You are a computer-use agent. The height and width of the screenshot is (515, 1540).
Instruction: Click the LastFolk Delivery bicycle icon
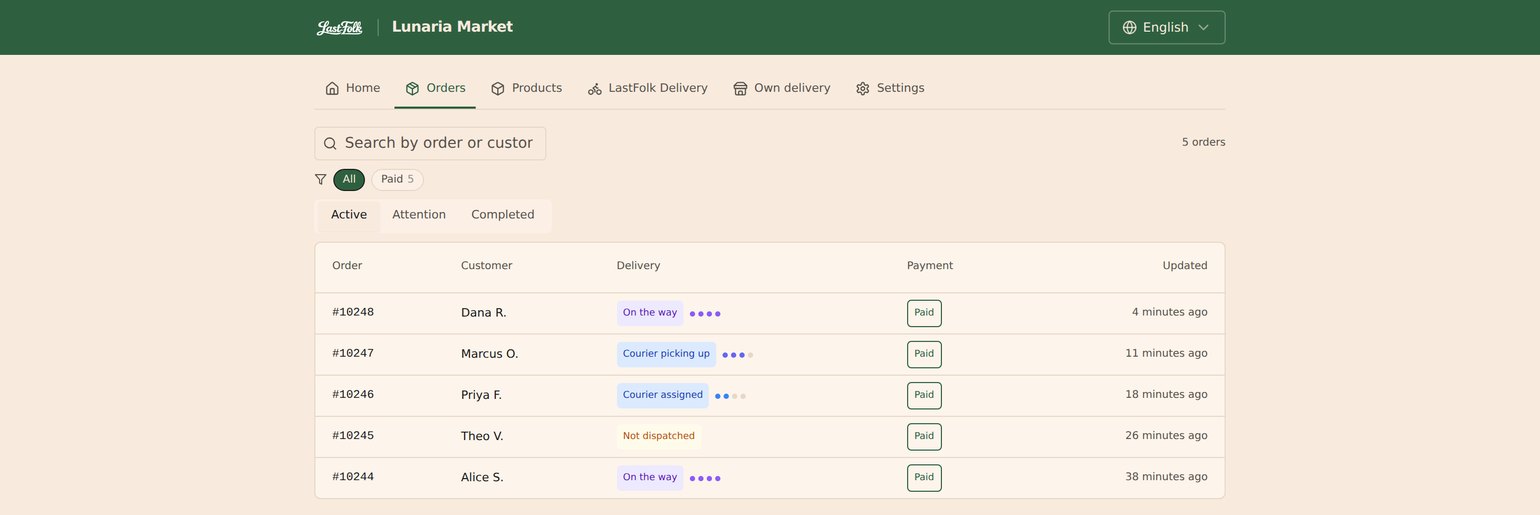click(595, 88)
